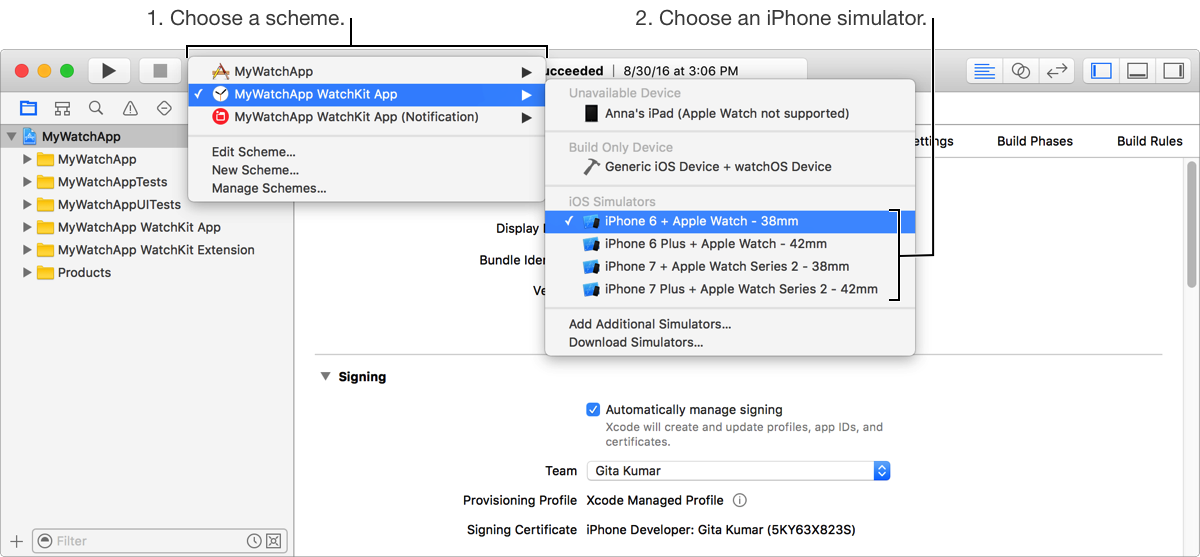The width and height of the screenshot is (1200, 557).
Task: Click Download Simulators… option
Action: tap(635, 342)
